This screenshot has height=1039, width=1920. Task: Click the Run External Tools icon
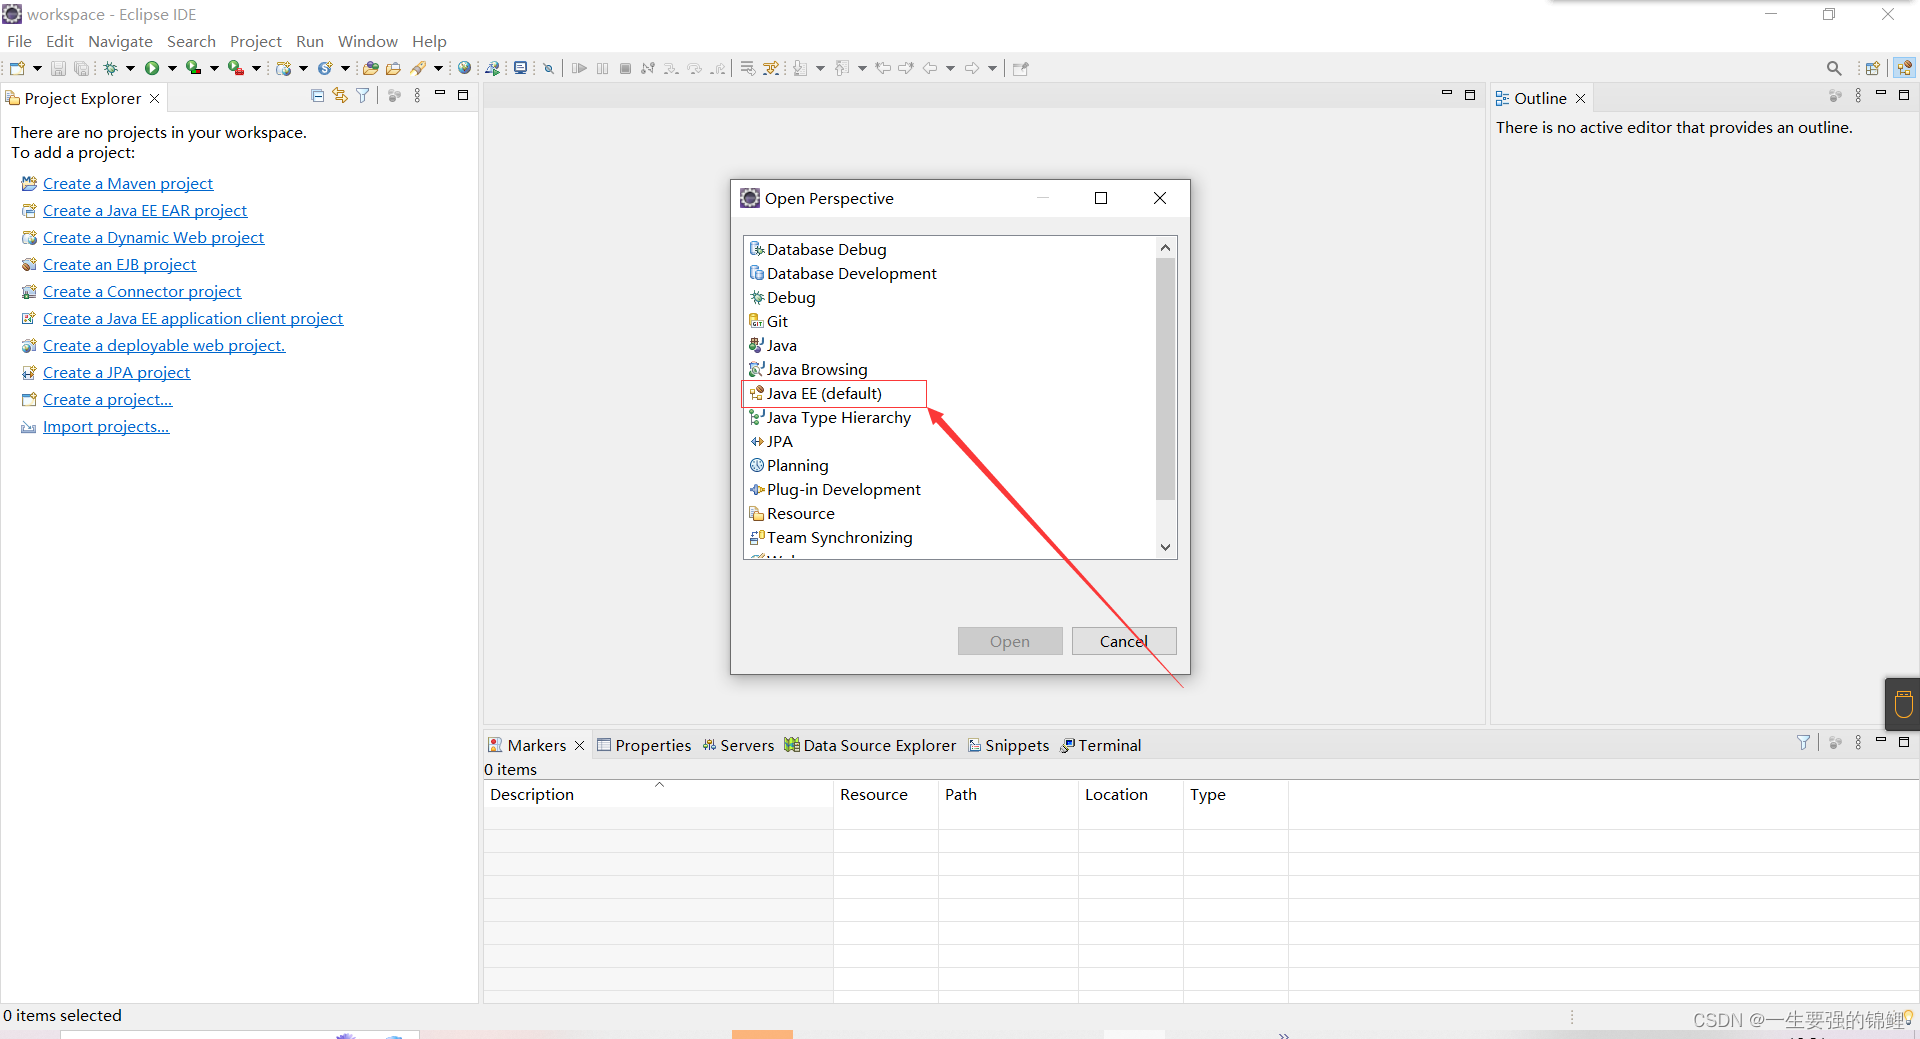(236, 68)
